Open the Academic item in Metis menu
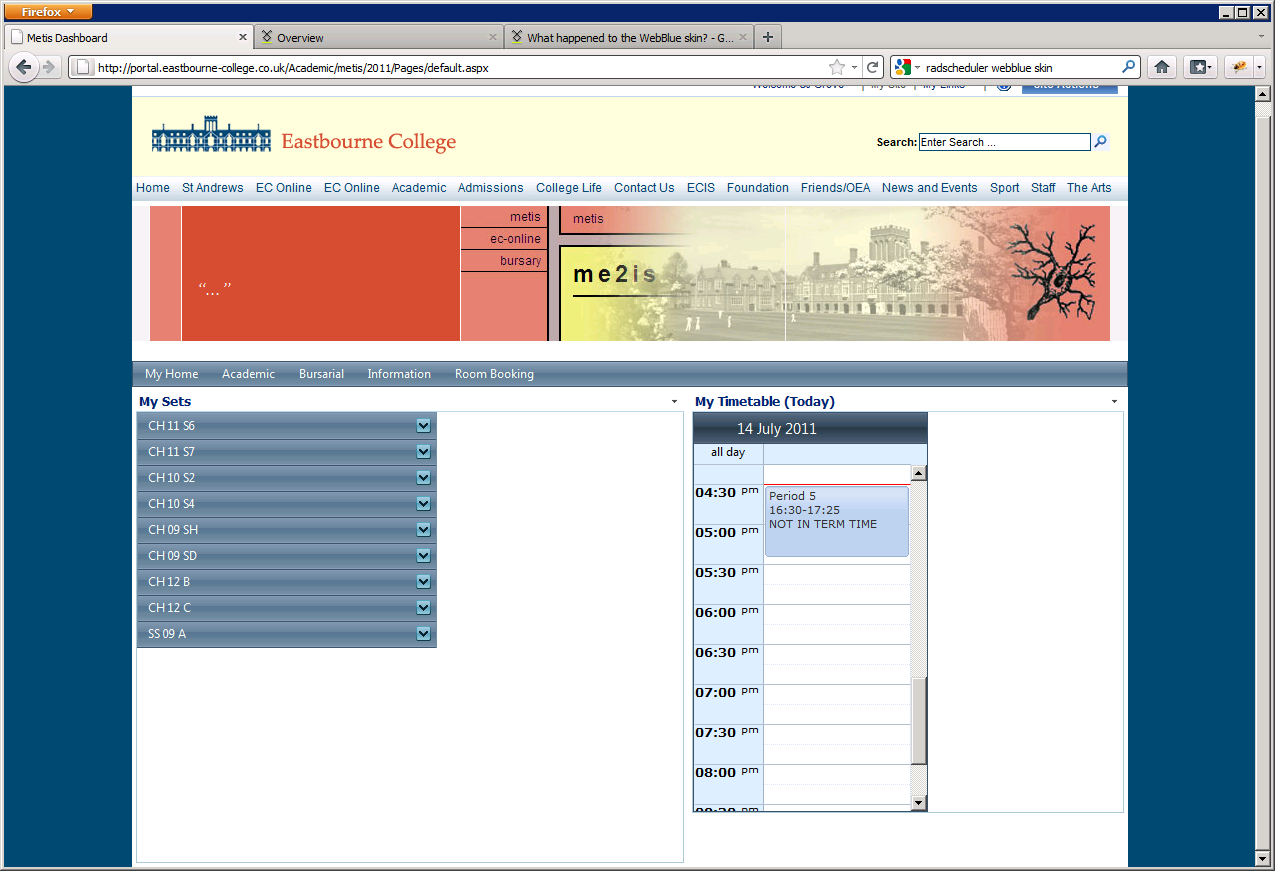Viewport: 1275px width, 871px height. [248, 374]
